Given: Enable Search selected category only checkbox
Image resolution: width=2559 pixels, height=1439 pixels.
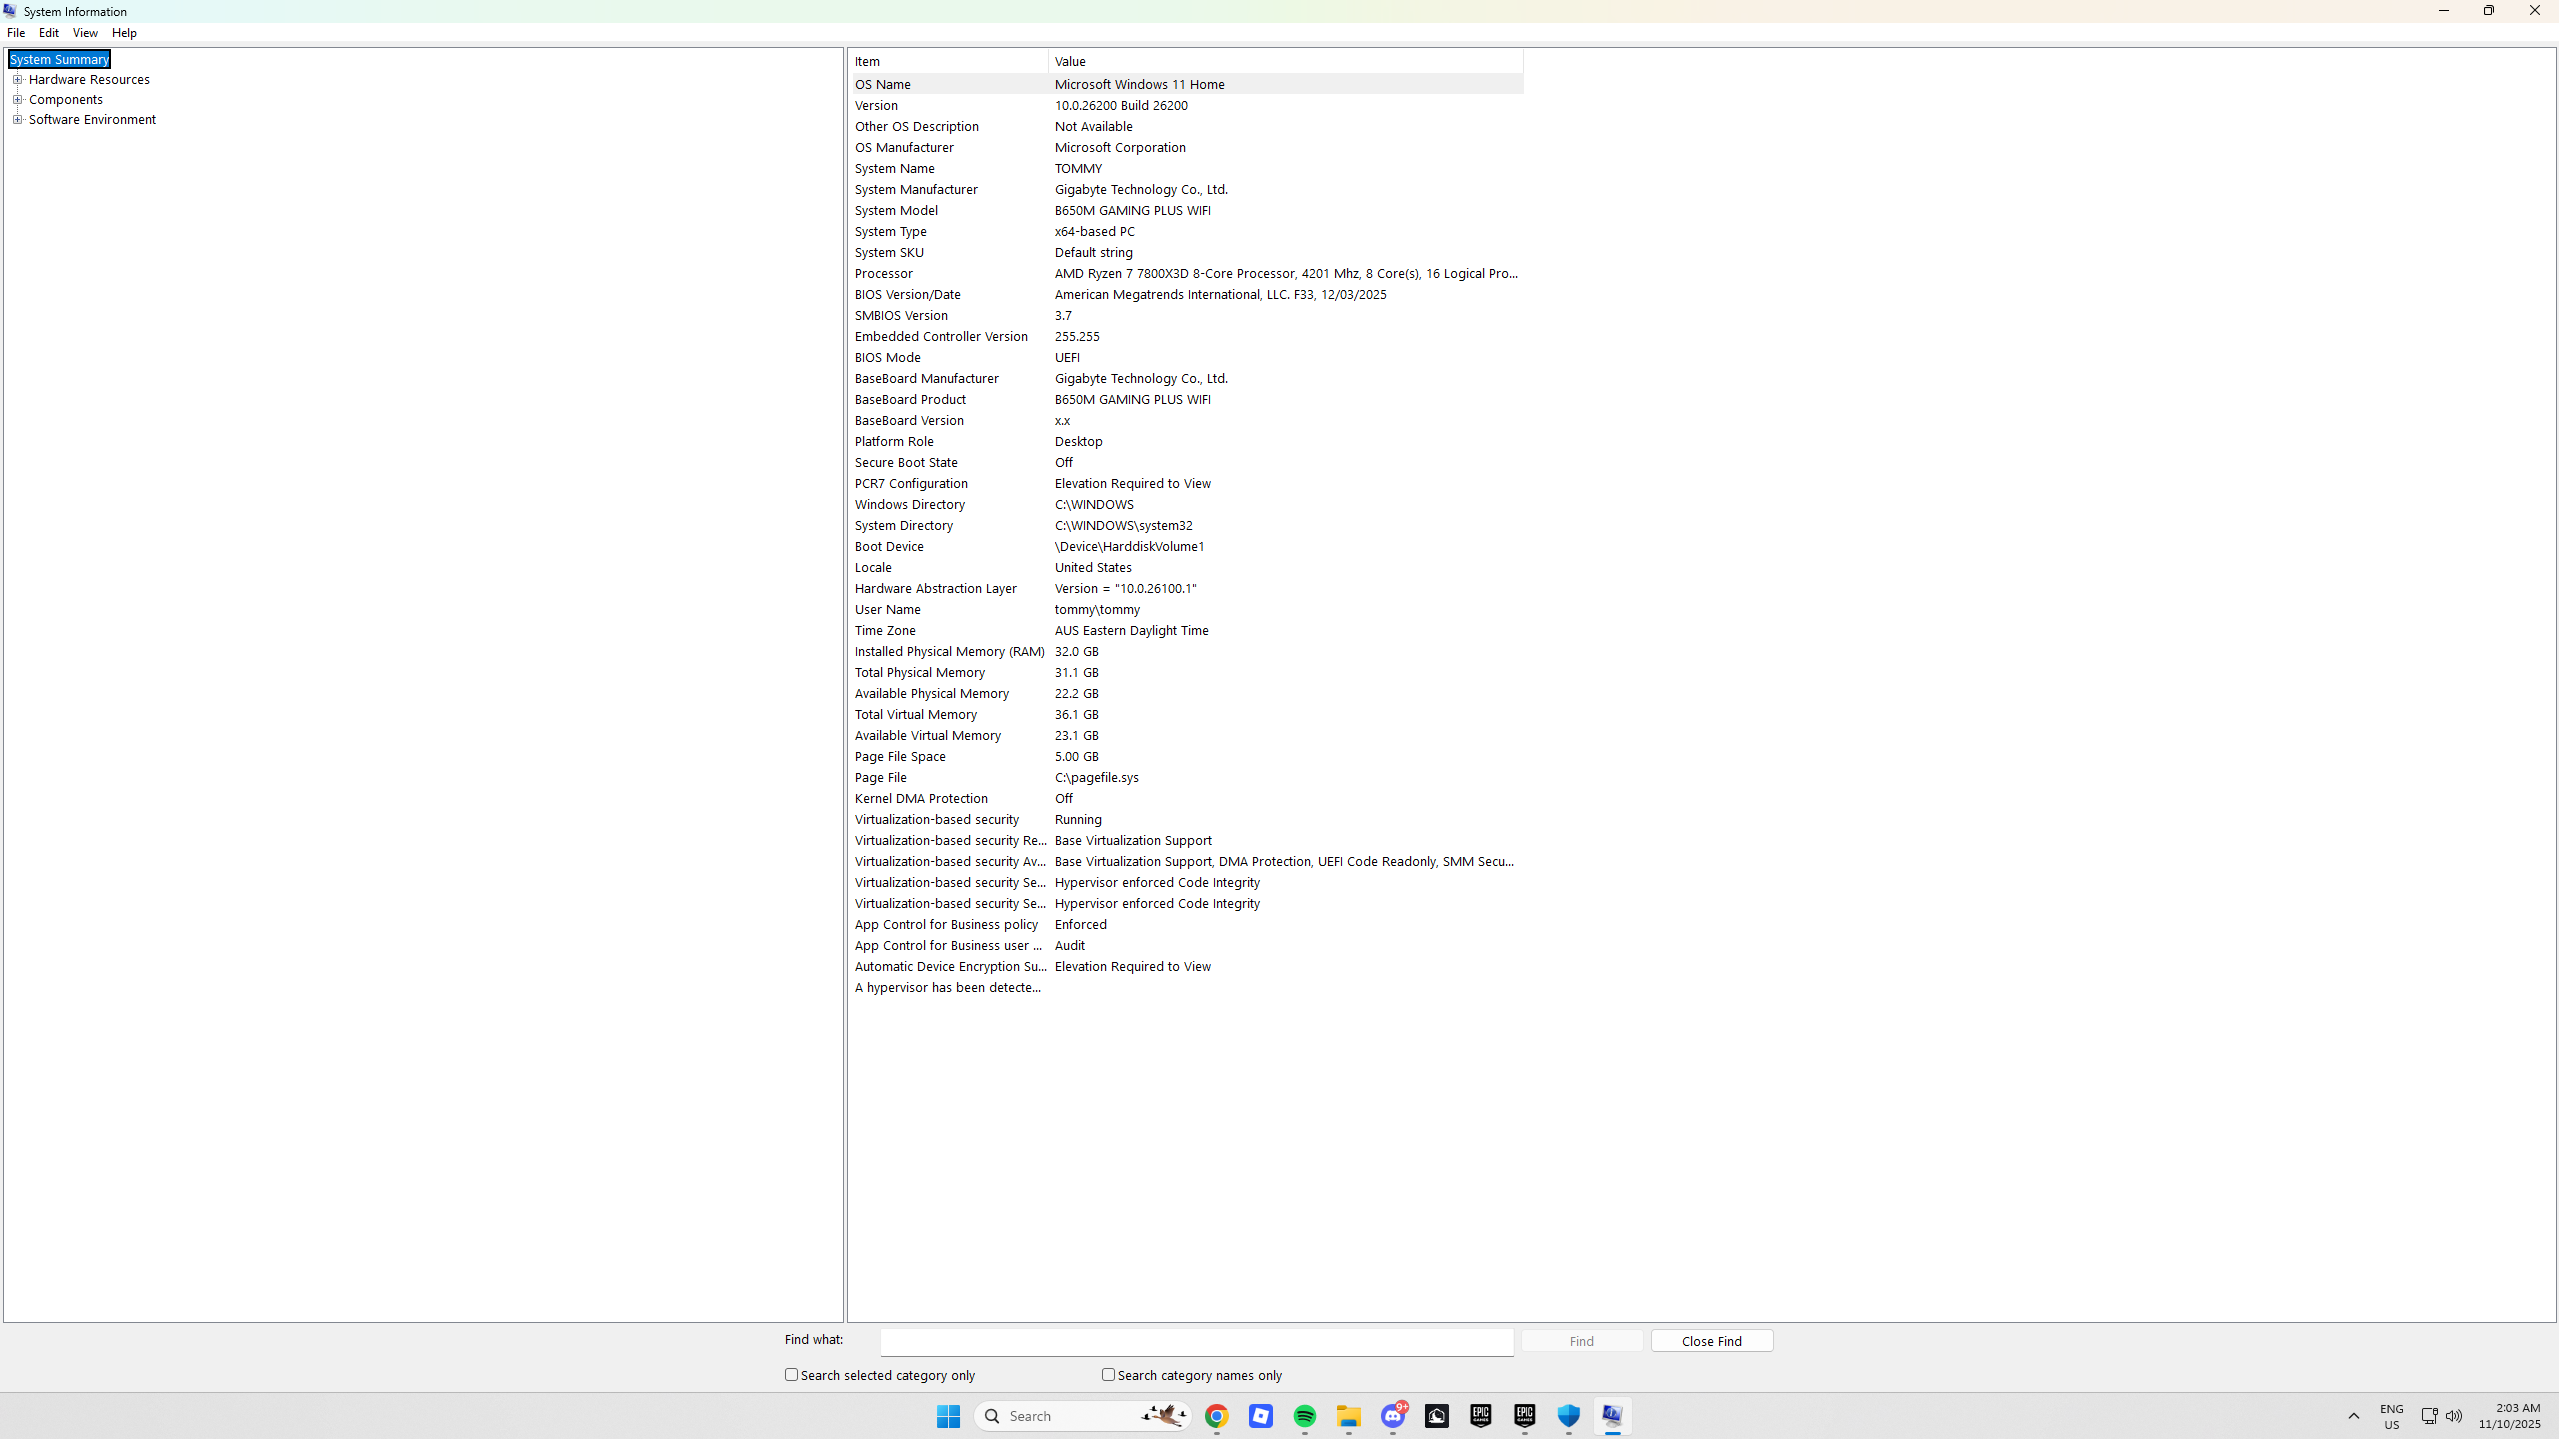Looking at the screenshot, I should tap(791, 1375).
